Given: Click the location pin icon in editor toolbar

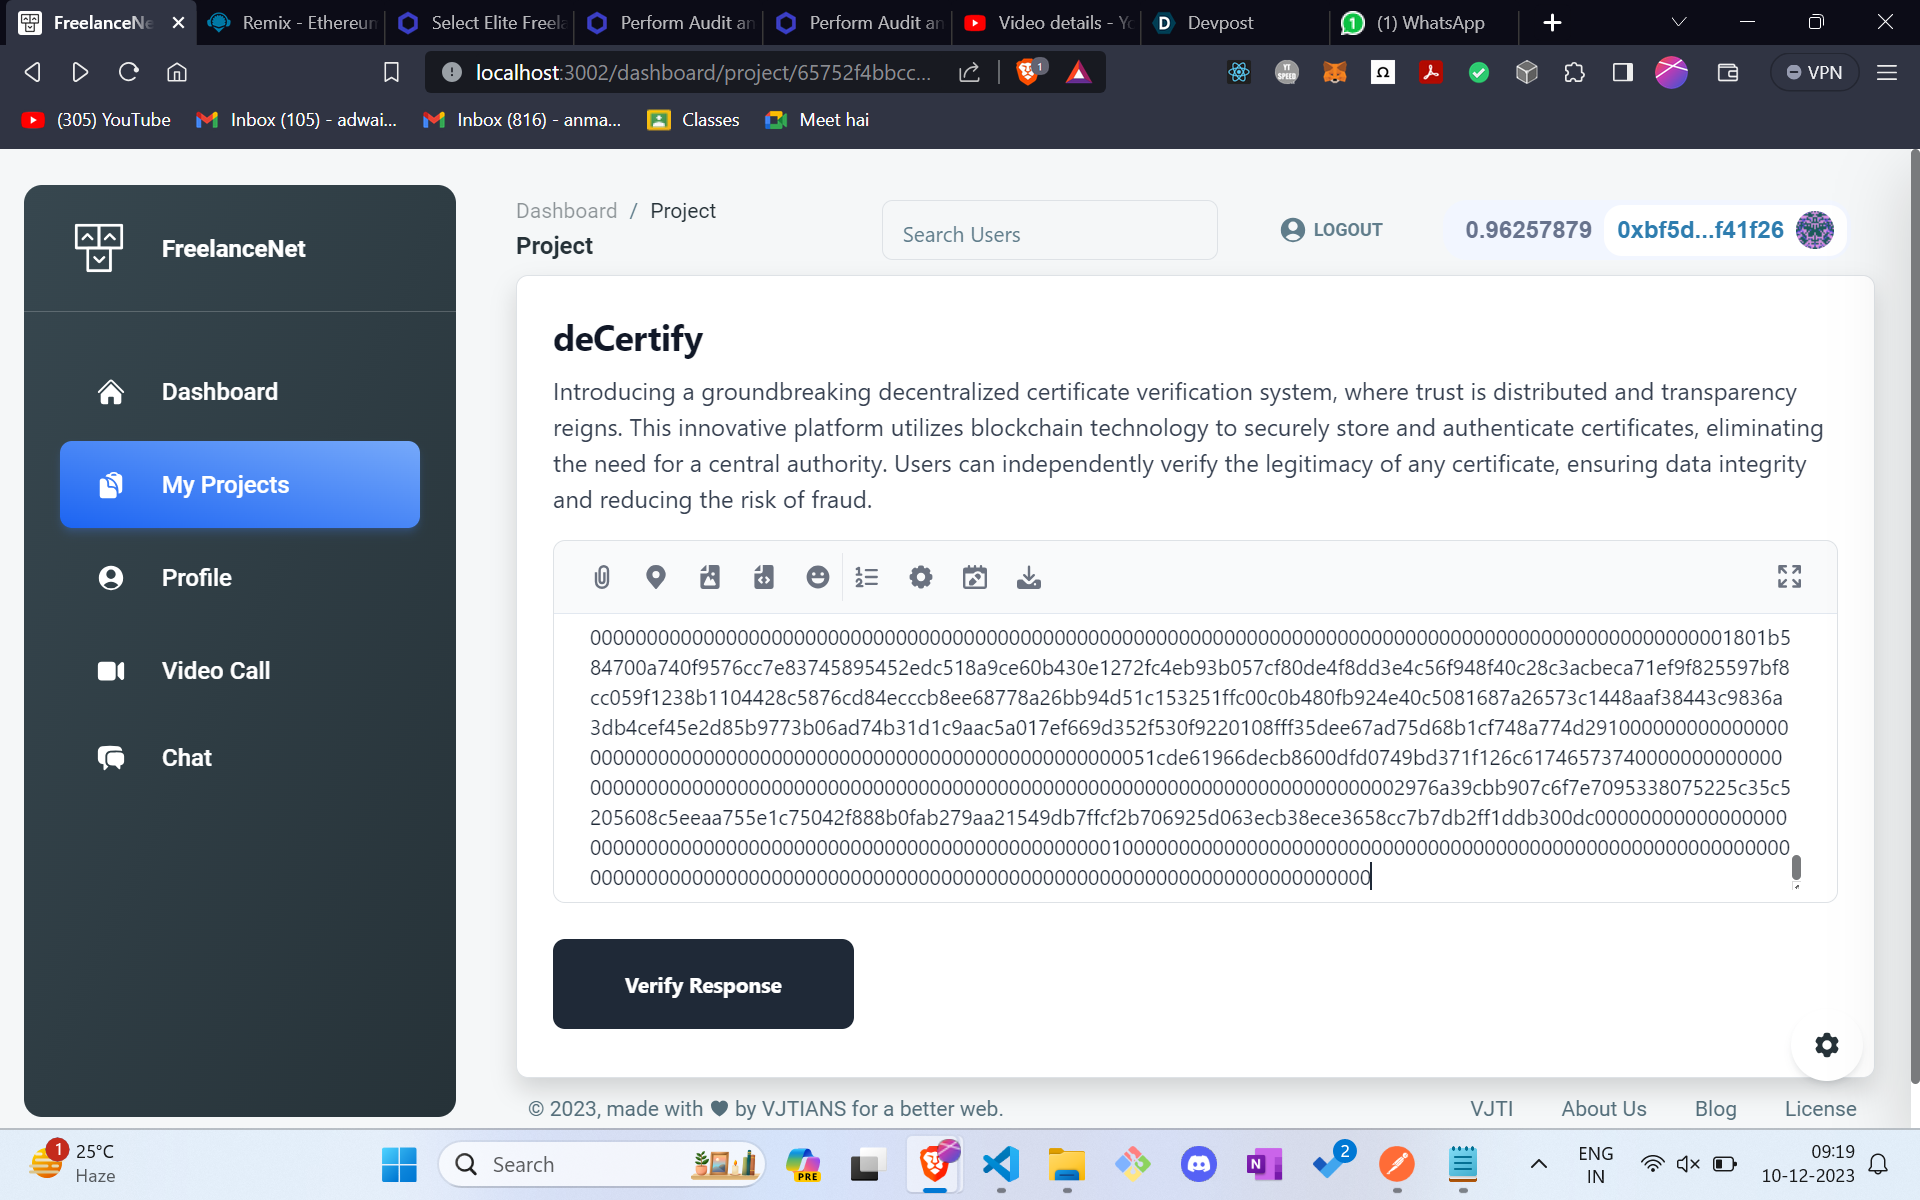Looking at the screenshot, I should (x=656, y=577).
